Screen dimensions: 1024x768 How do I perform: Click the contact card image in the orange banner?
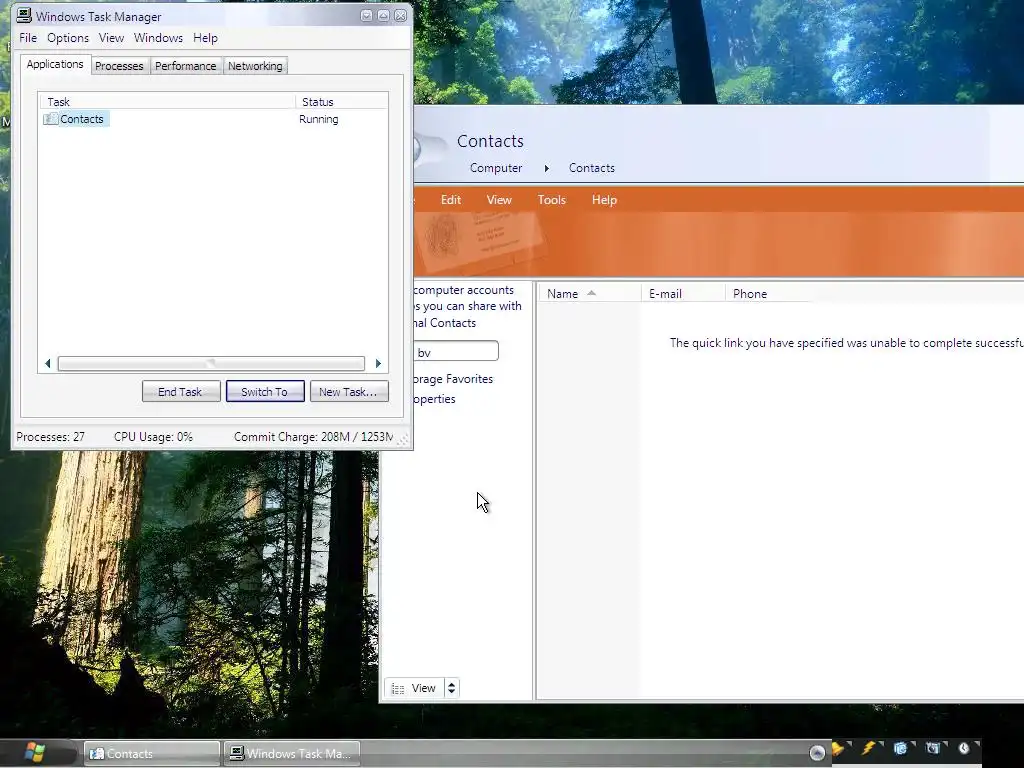tap(481, 240)
